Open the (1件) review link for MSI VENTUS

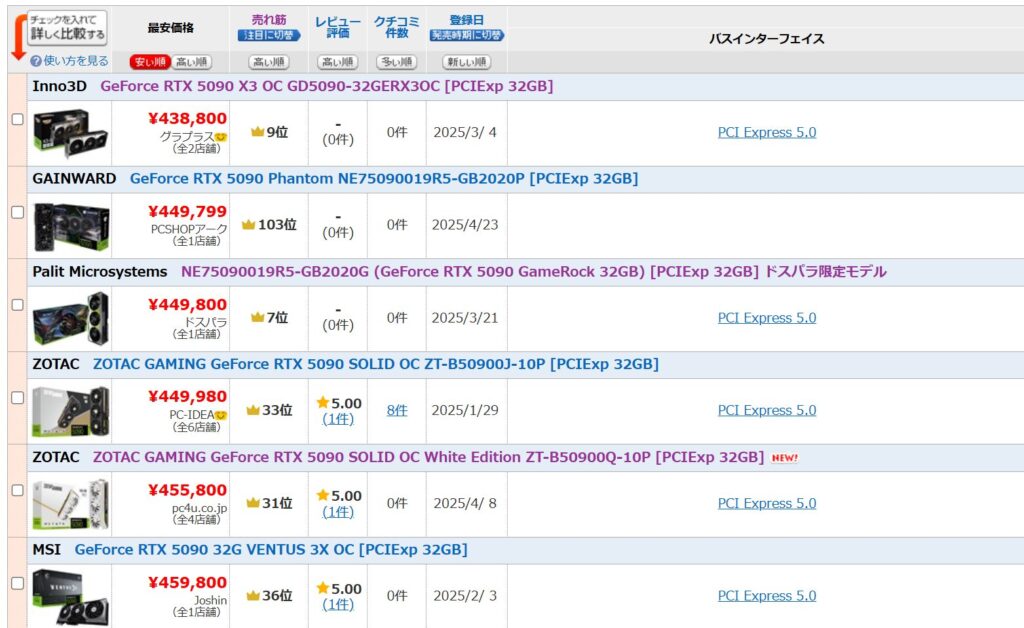(x=338, y=604)
